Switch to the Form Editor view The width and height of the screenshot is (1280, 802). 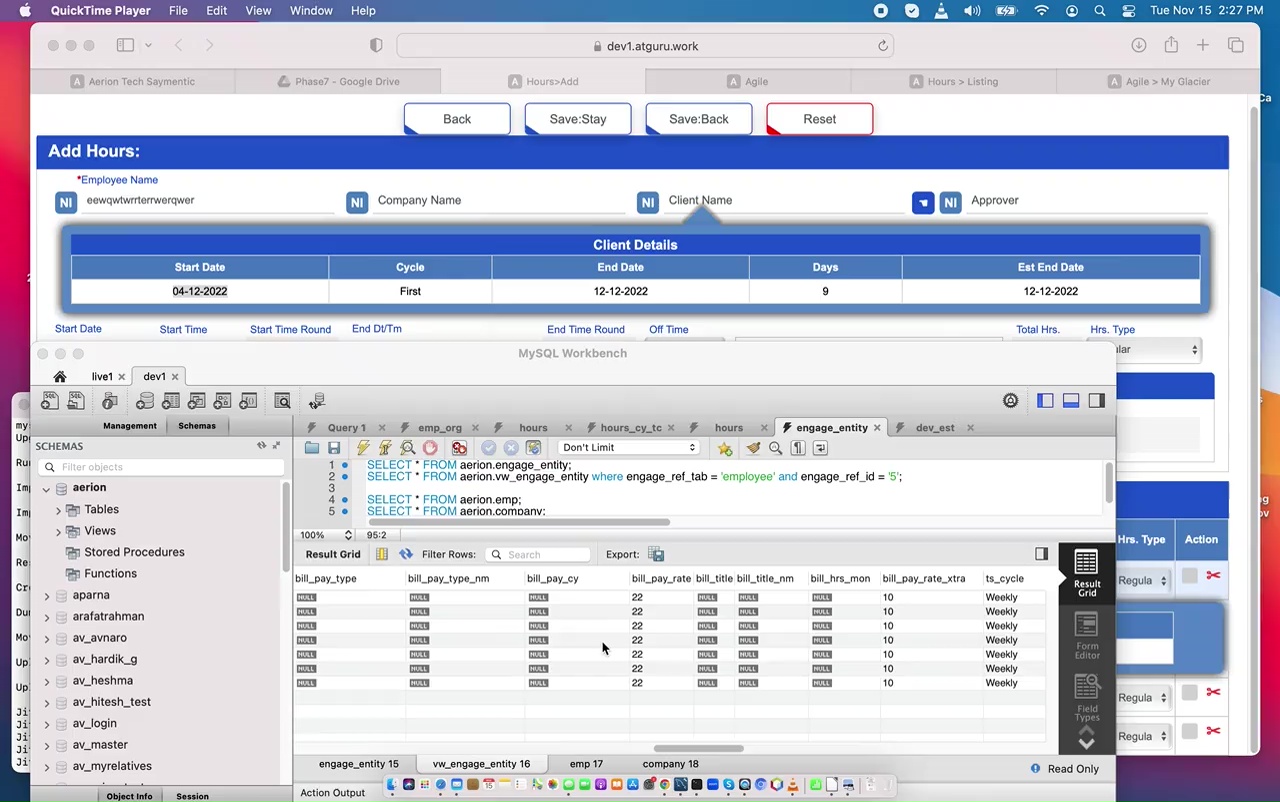click(1086, 636)
